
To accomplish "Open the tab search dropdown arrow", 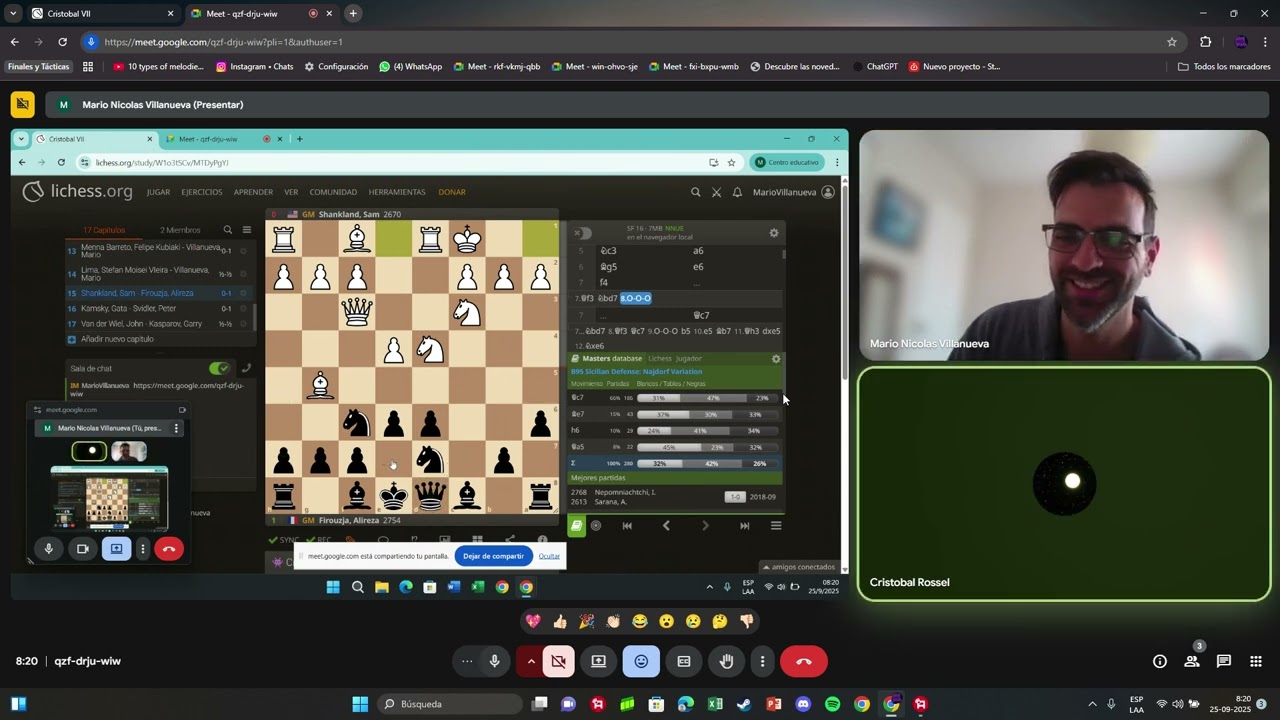I will (x=12, y=14).
